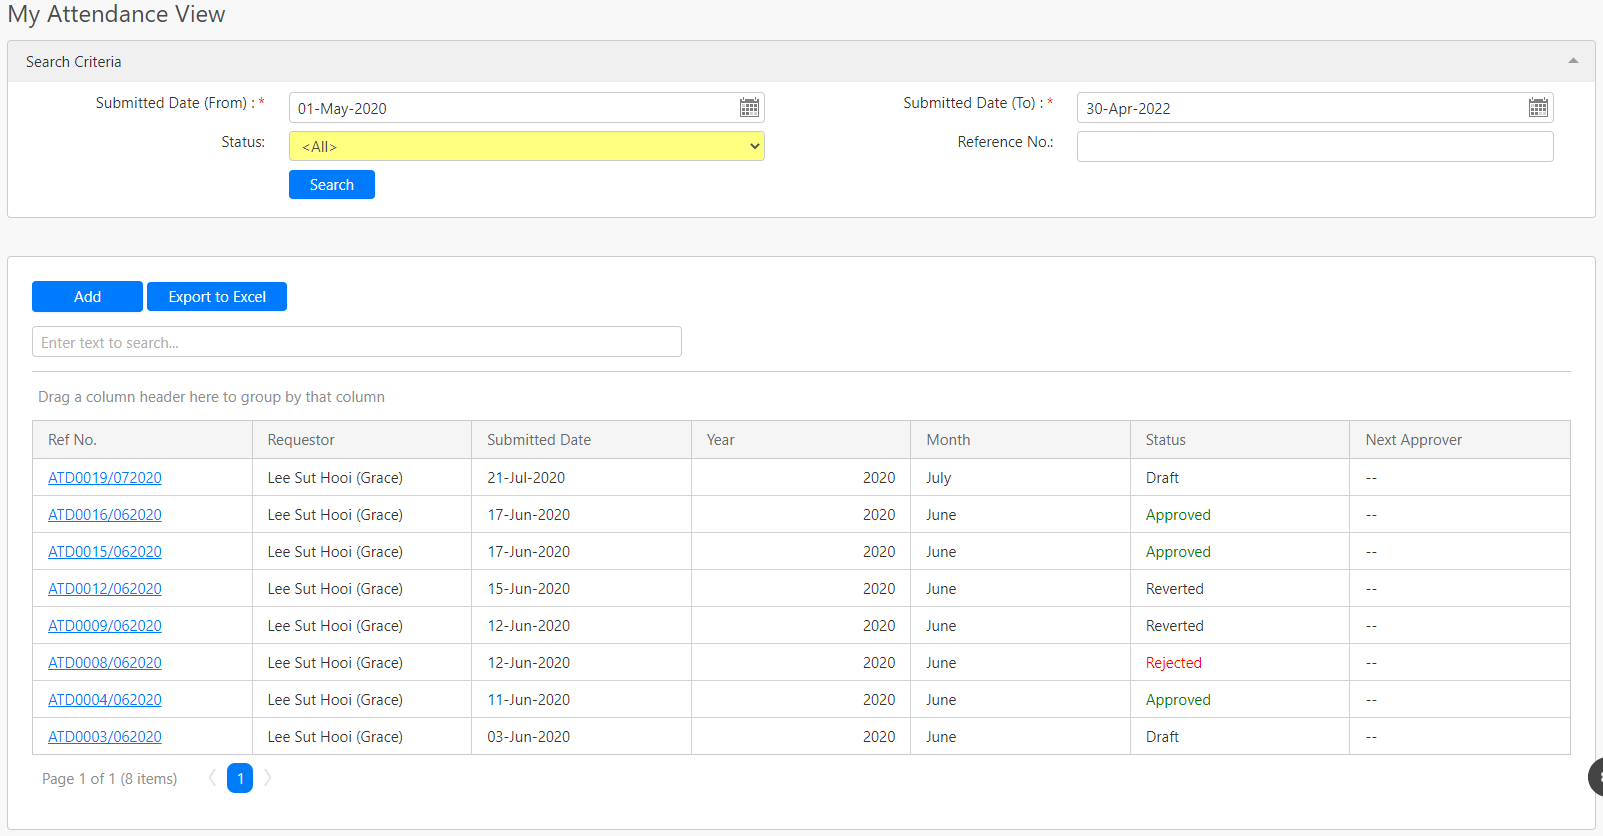Sort by the Ref No. column header
The height and width of the screenshot is (836, 1603).
pos(142,440)
